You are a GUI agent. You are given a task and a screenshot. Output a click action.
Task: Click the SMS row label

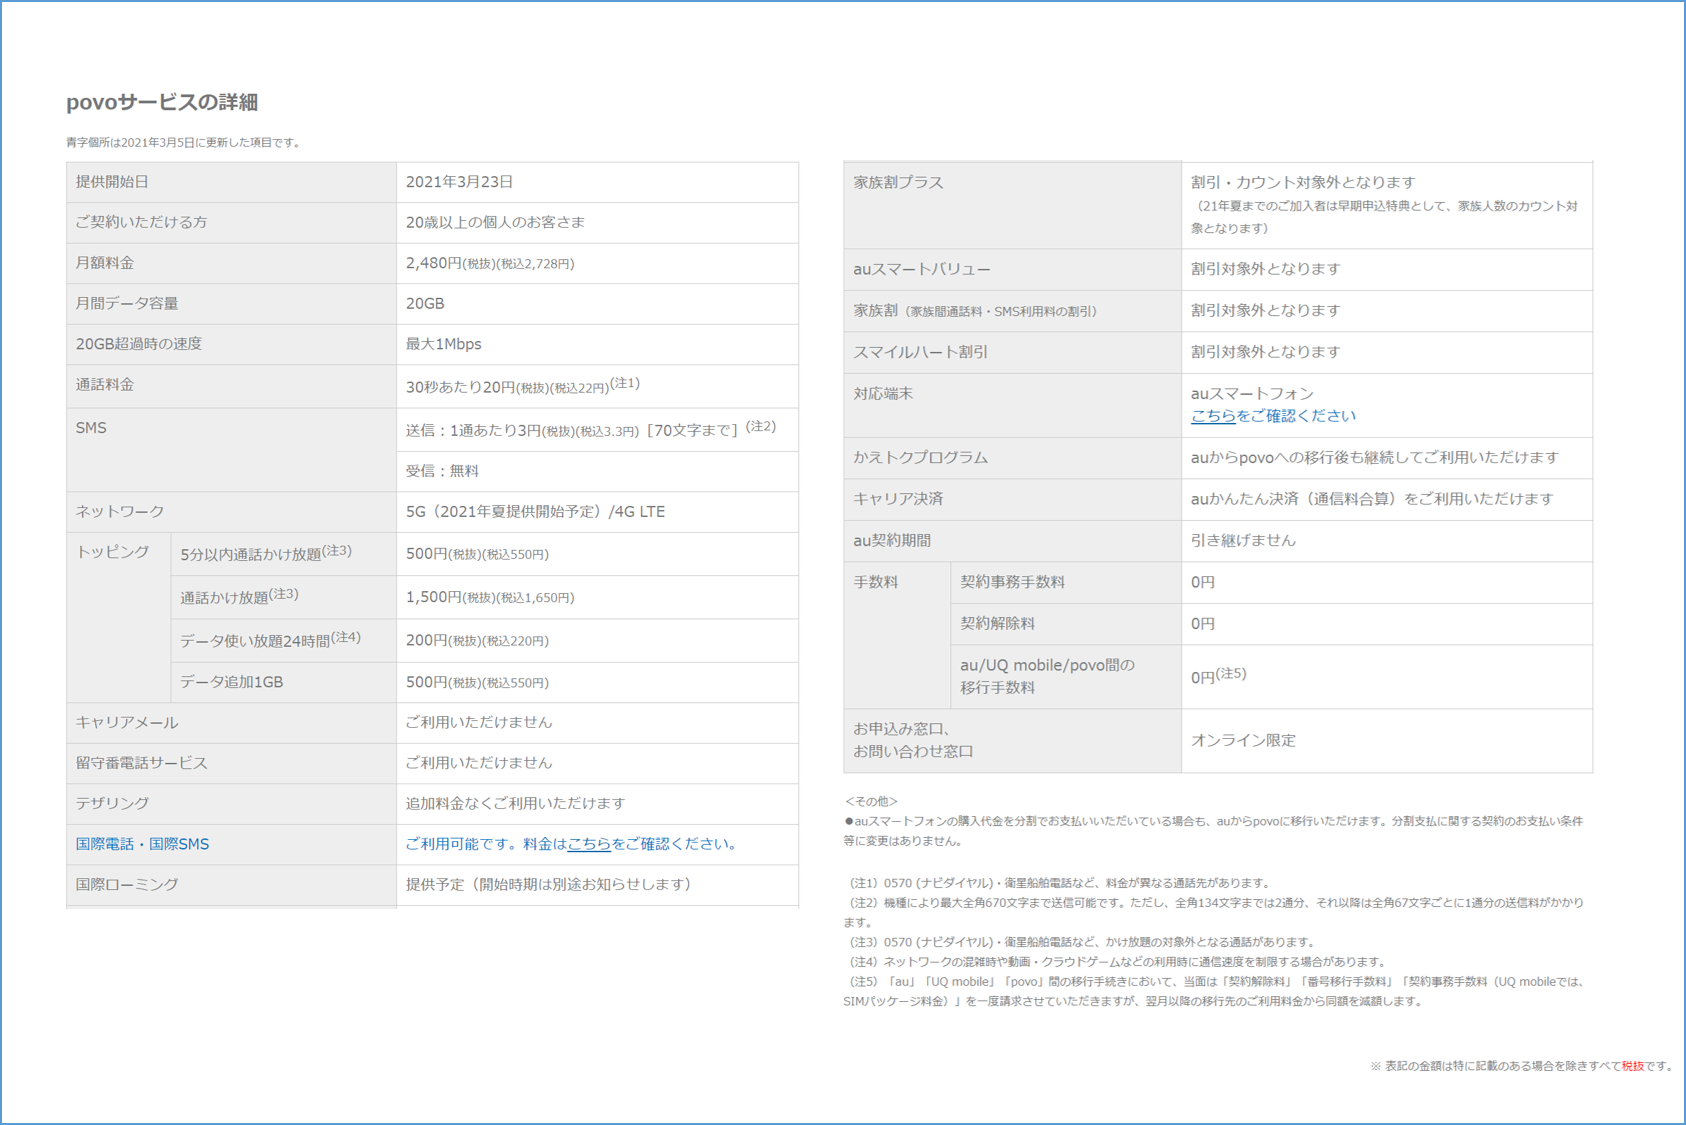coord(91,428)
